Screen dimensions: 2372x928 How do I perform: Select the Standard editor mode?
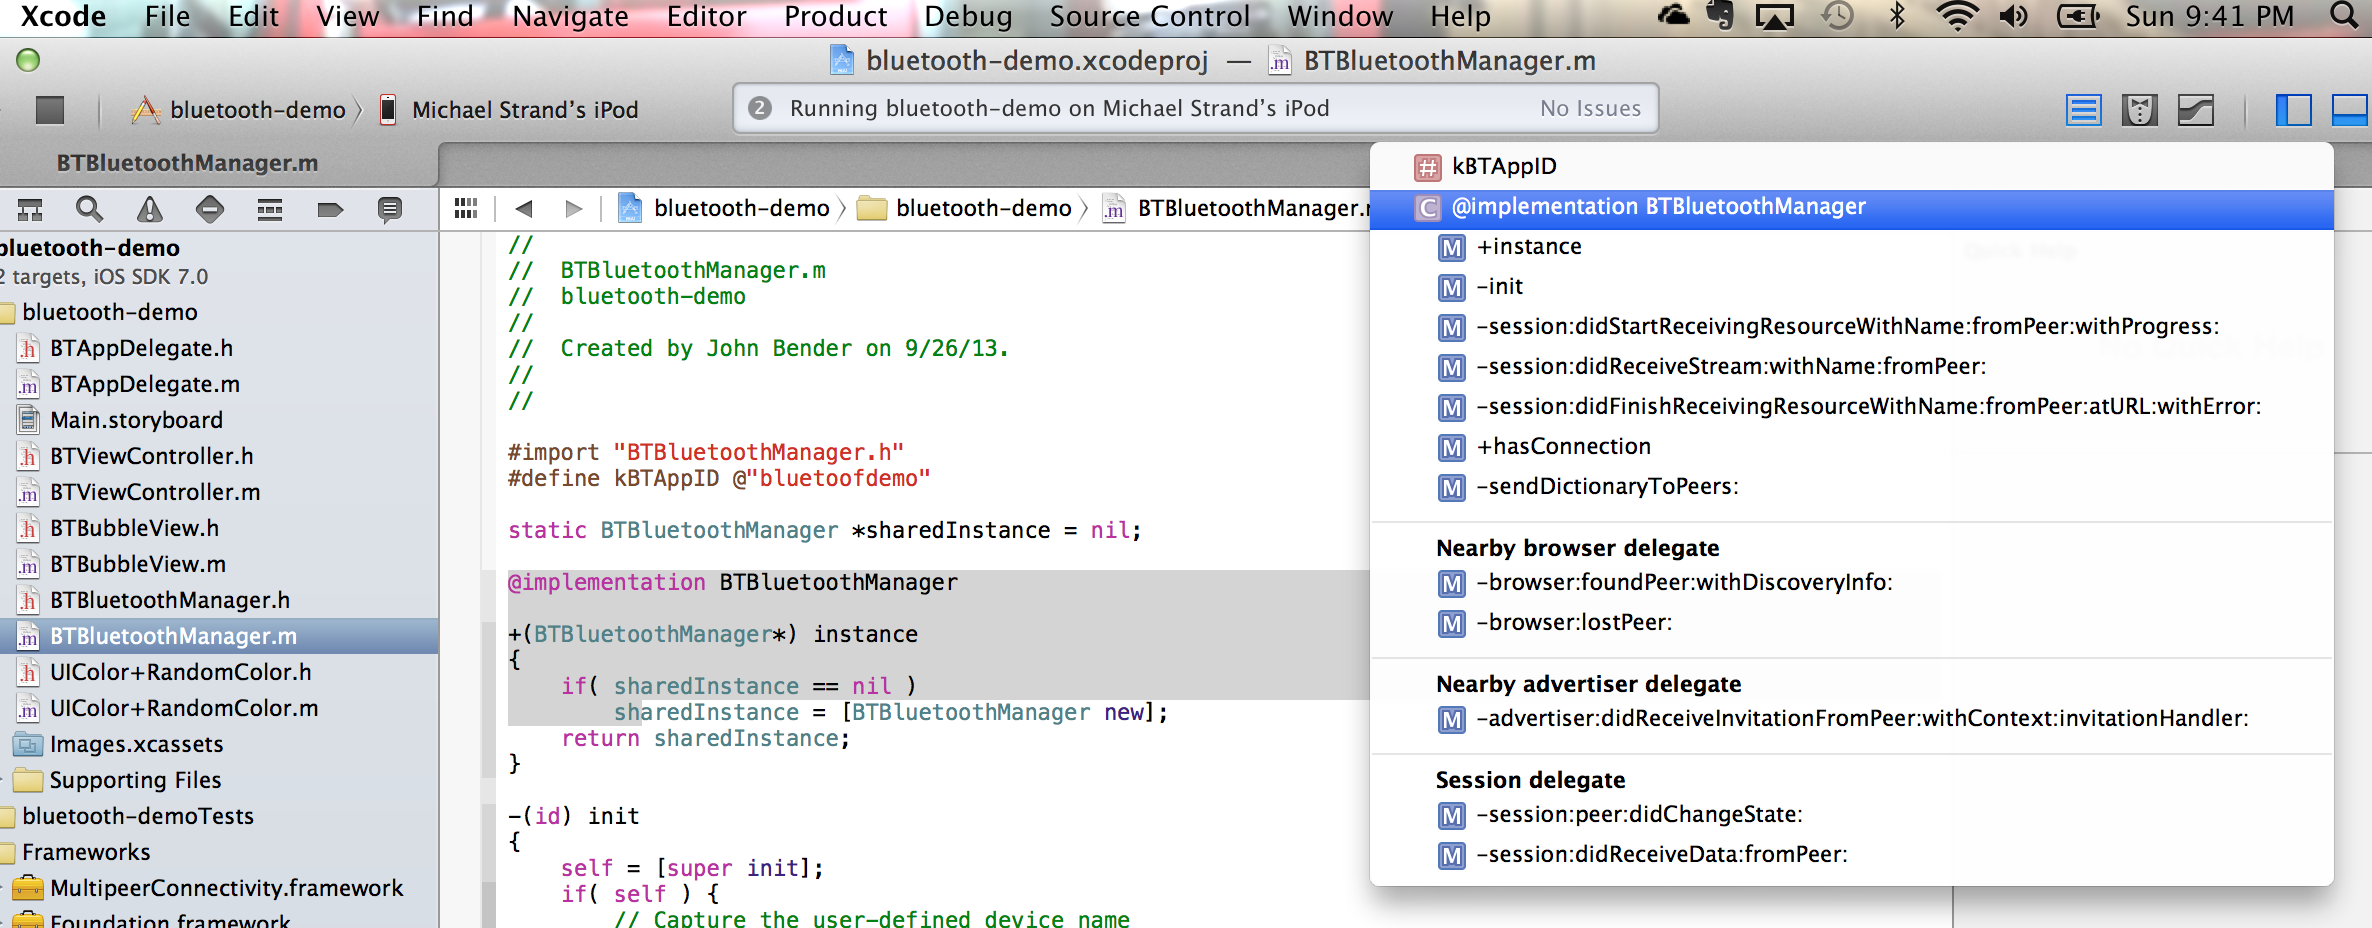click(x=2084, y=110)
